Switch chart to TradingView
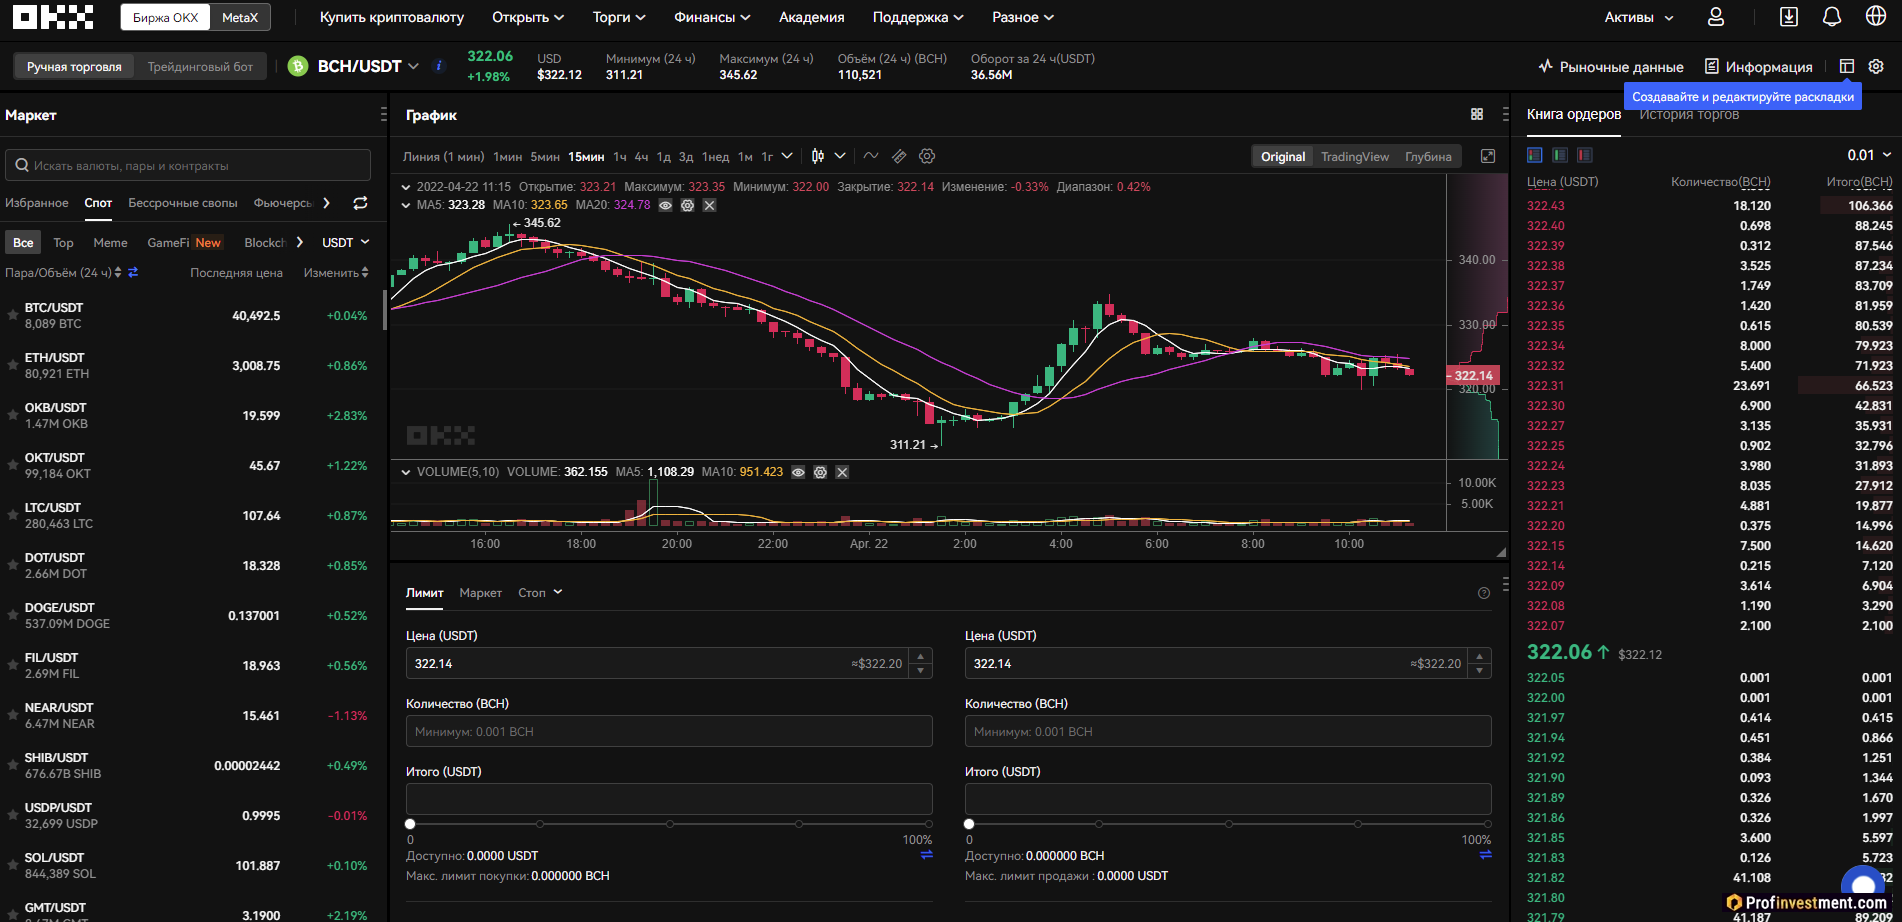 tap(1354, 156)
